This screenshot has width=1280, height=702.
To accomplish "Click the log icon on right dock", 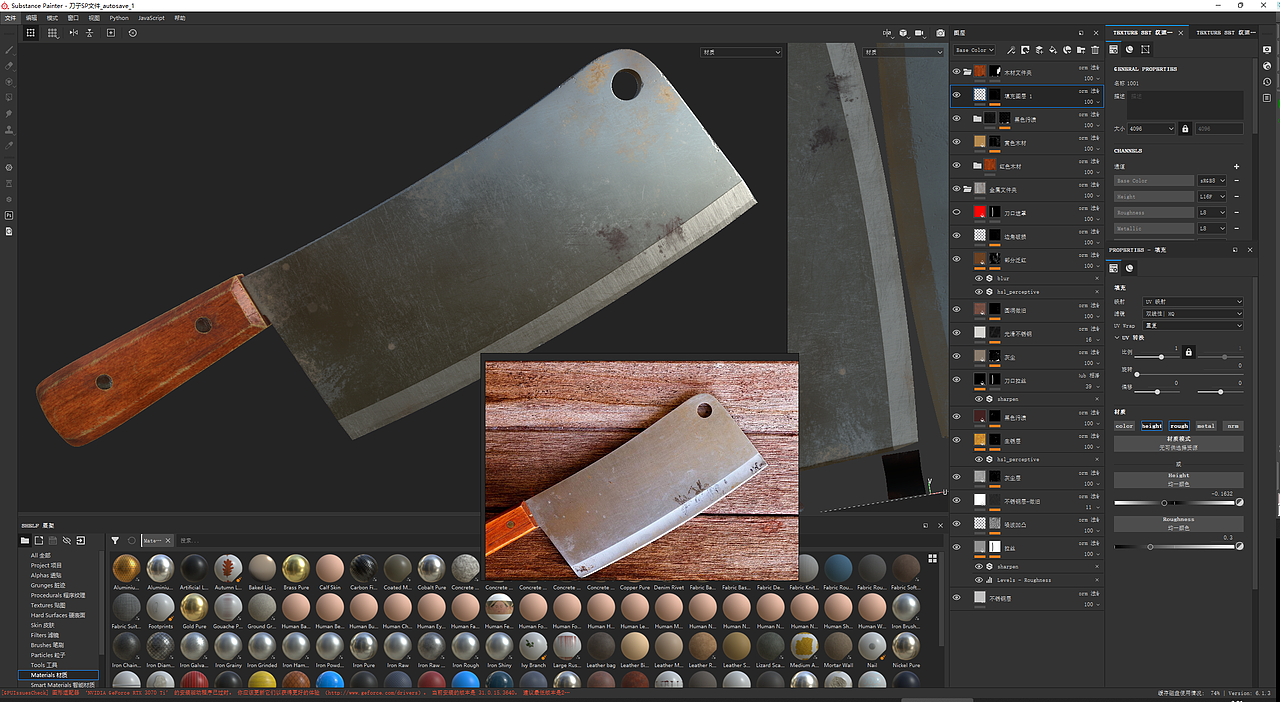I will point(1267,97).
